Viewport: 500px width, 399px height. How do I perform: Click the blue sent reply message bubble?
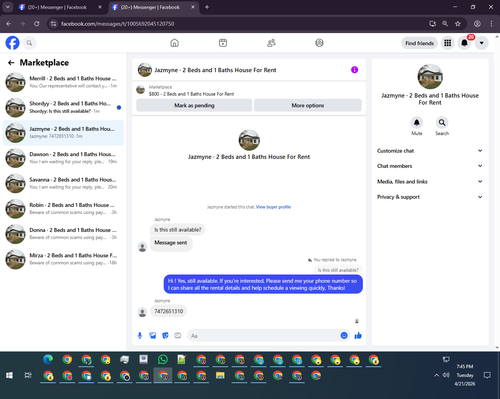coord(263,284)
